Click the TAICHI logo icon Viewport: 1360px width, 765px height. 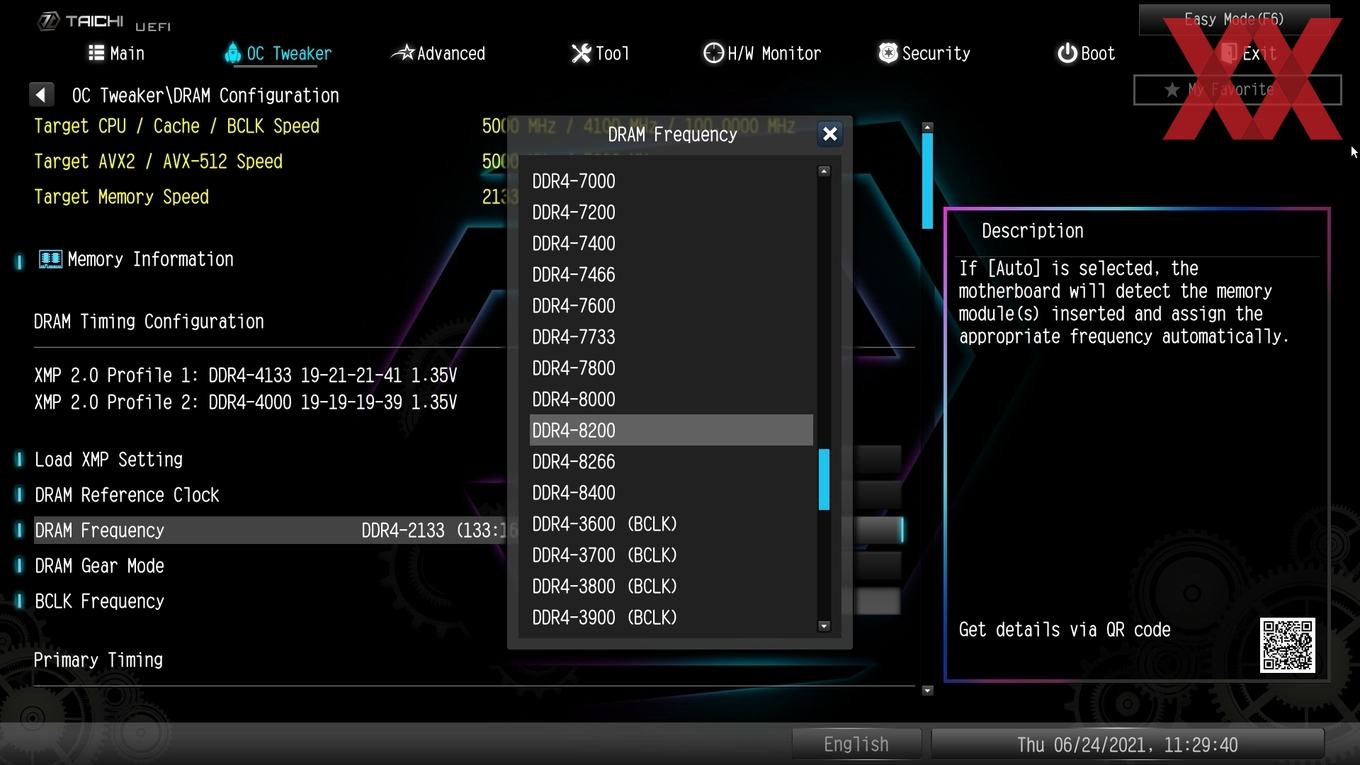coord(50,20)
